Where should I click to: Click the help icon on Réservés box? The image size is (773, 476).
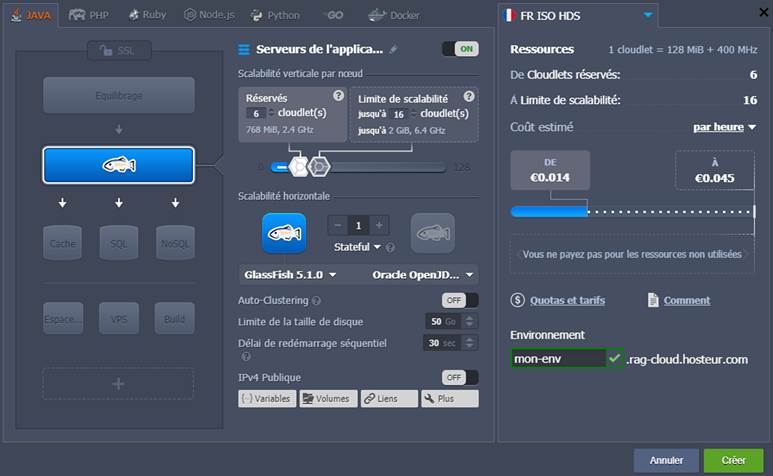coord(338,96)
